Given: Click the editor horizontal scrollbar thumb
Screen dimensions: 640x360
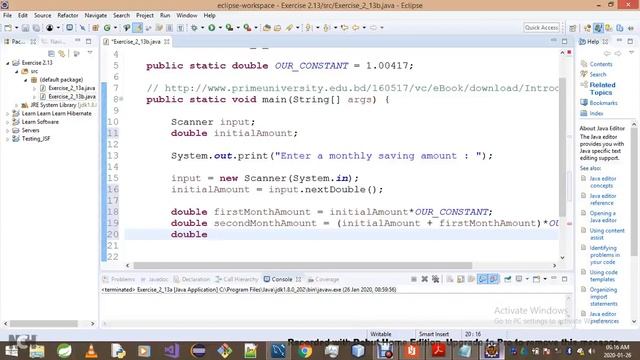Looking at the screenshot, I should pos(303,265).
